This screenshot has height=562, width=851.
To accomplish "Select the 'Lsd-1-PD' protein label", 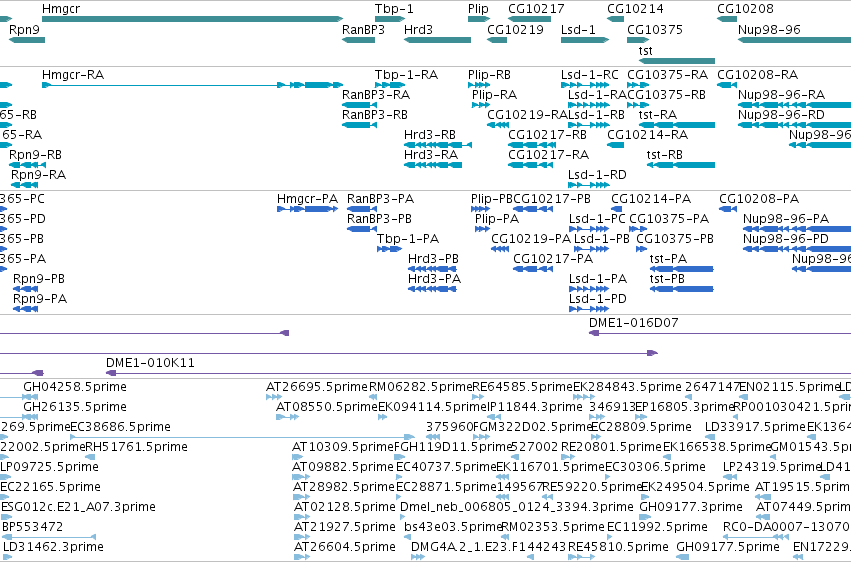I will click(598, 299).
